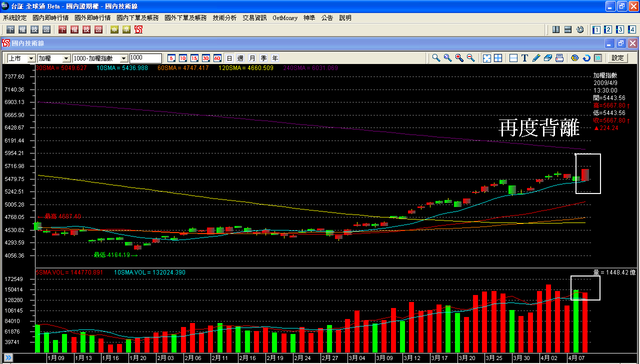Screen dimensions: 640x364
Task: Open the 1000-加權指數 symbol dropdown
Action: [x=124, y=59]
